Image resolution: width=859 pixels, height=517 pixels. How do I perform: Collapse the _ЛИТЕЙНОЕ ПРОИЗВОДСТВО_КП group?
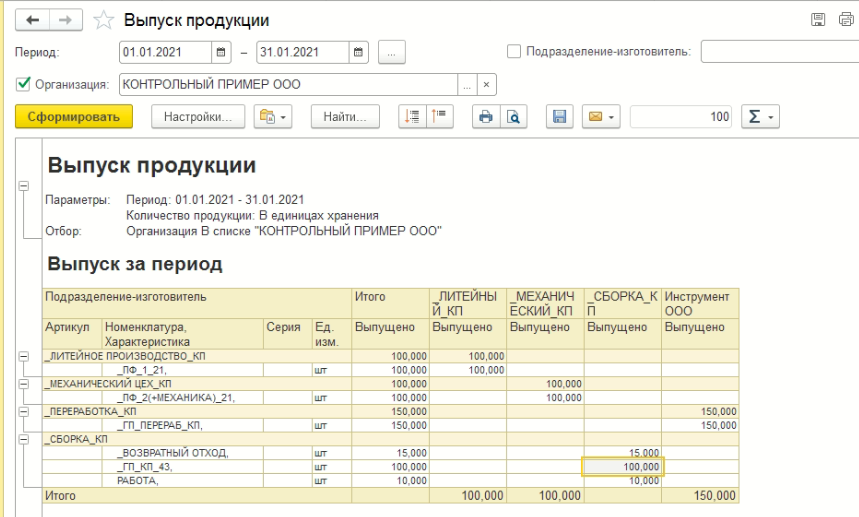pyautogui.click(x=23, y=356)
